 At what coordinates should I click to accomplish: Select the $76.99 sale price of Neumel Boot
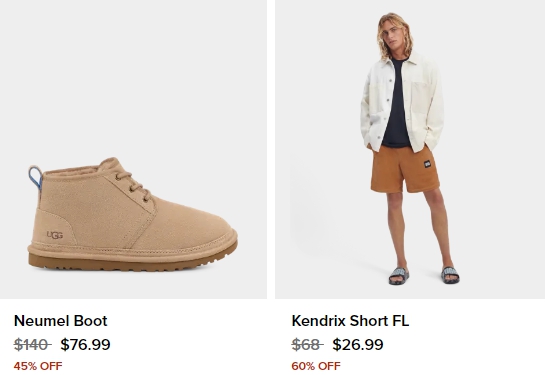click(x=85, y=345)
